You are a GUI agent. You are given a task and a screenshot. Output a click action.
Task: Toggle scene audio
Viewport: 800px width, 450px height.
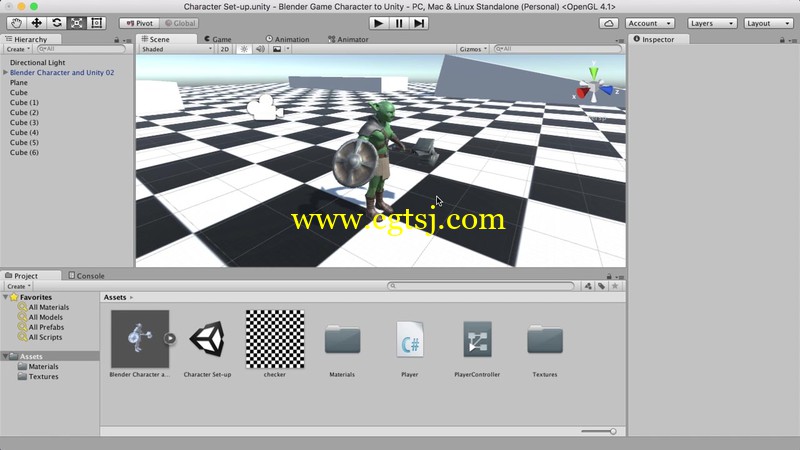(260, 49)
